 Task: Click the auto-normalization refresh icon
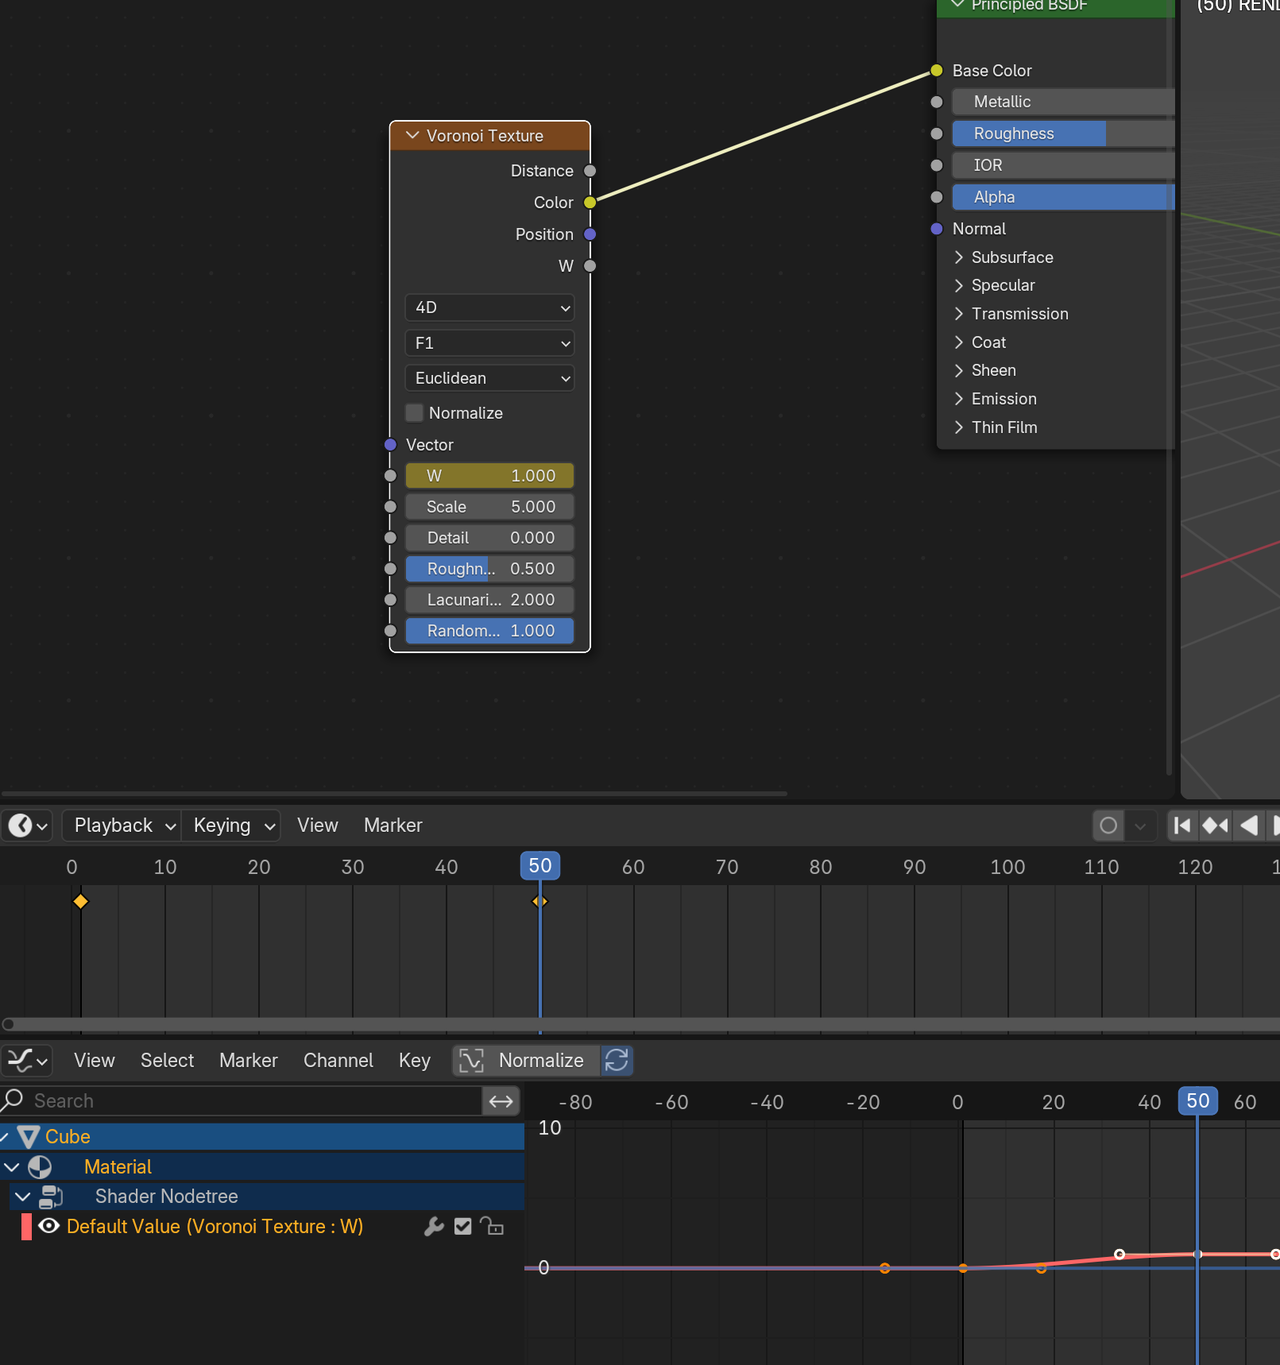click(x=617, y=1060)
